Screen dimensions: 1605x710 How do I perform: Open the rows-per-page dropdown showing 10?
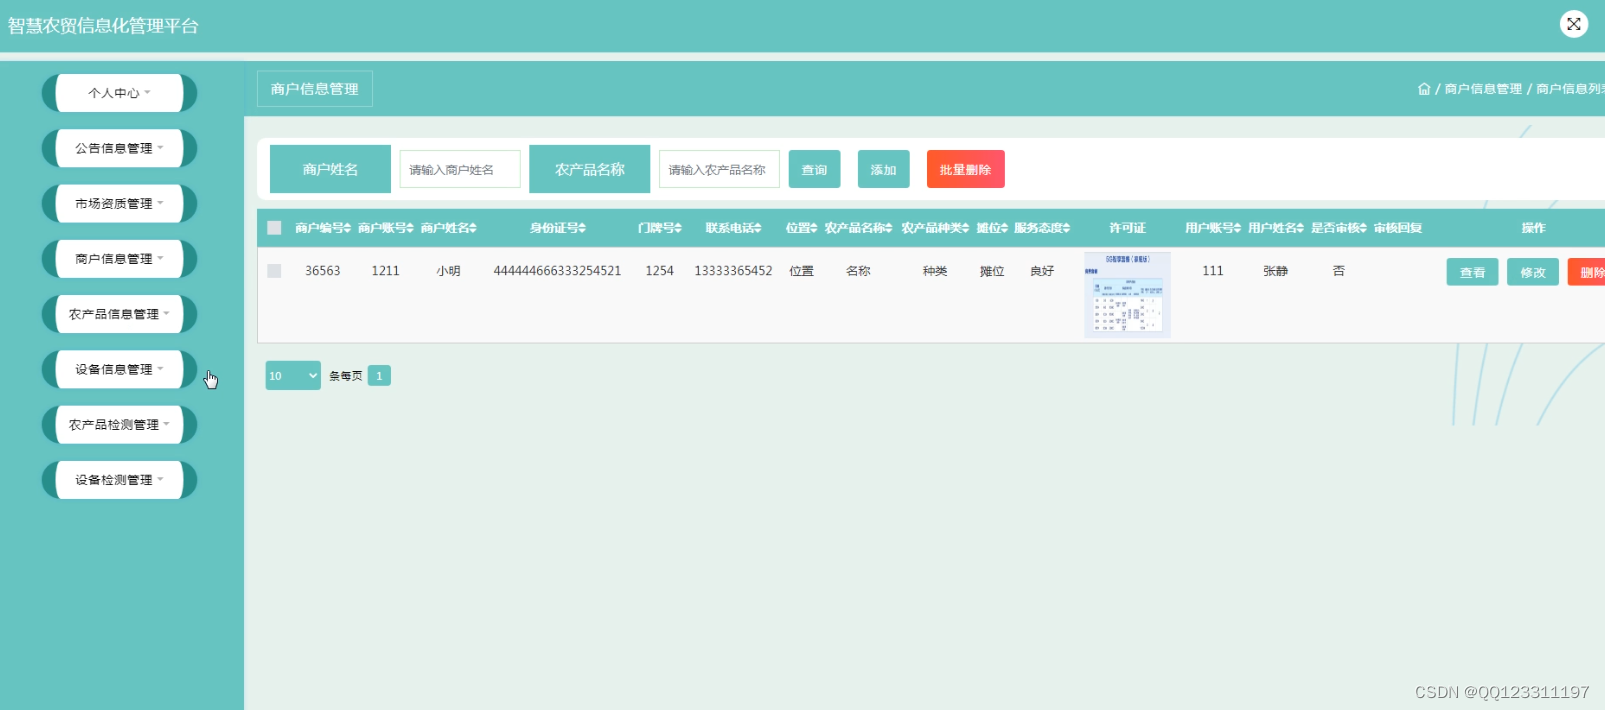click(x=293, y=376)
